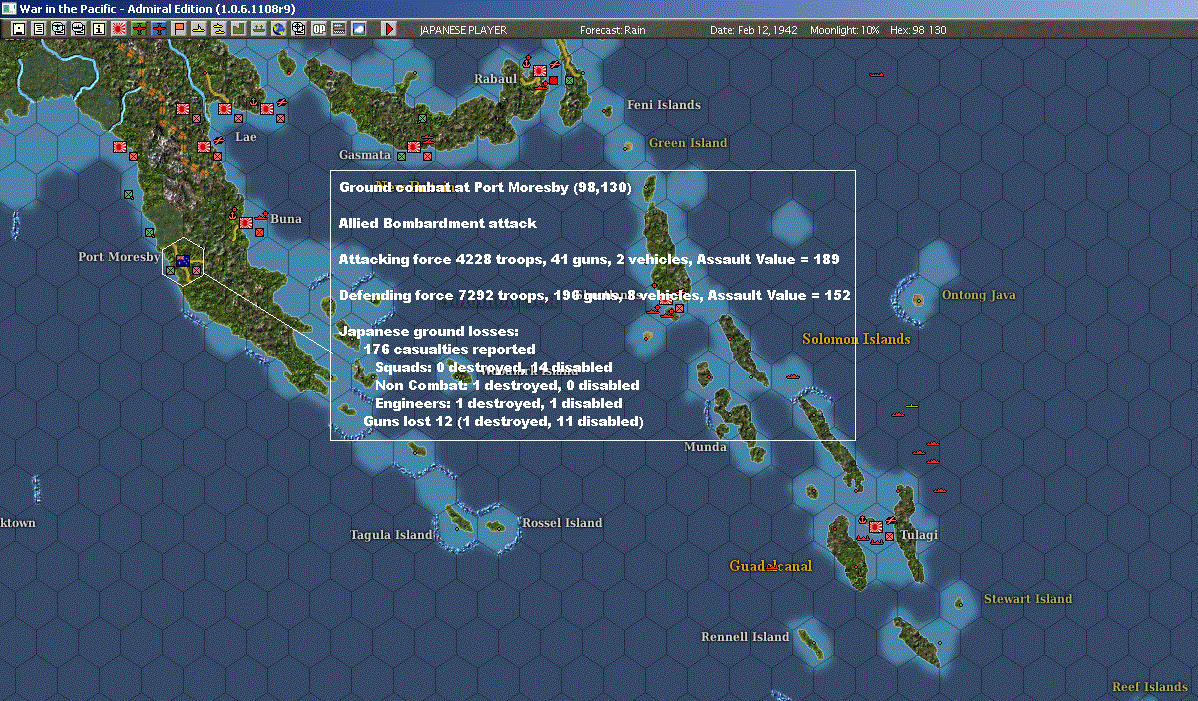Image resolution: width=1198 pixels, height=701 pixels.
Task: Click the red plane on green icon
Action: click(139, 29)
